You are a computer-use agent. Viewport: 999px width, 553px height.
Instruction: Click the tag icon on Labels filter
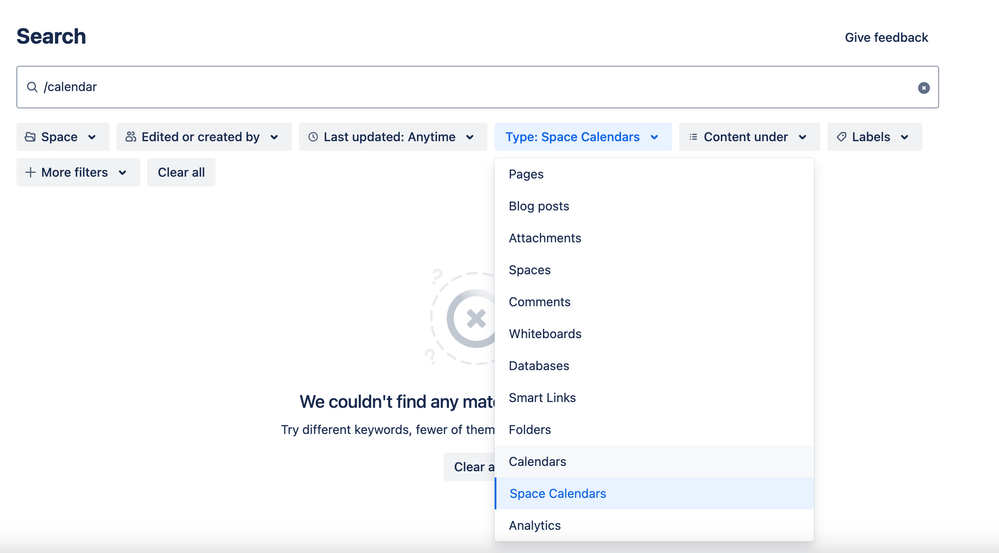[x=841, y=137]
